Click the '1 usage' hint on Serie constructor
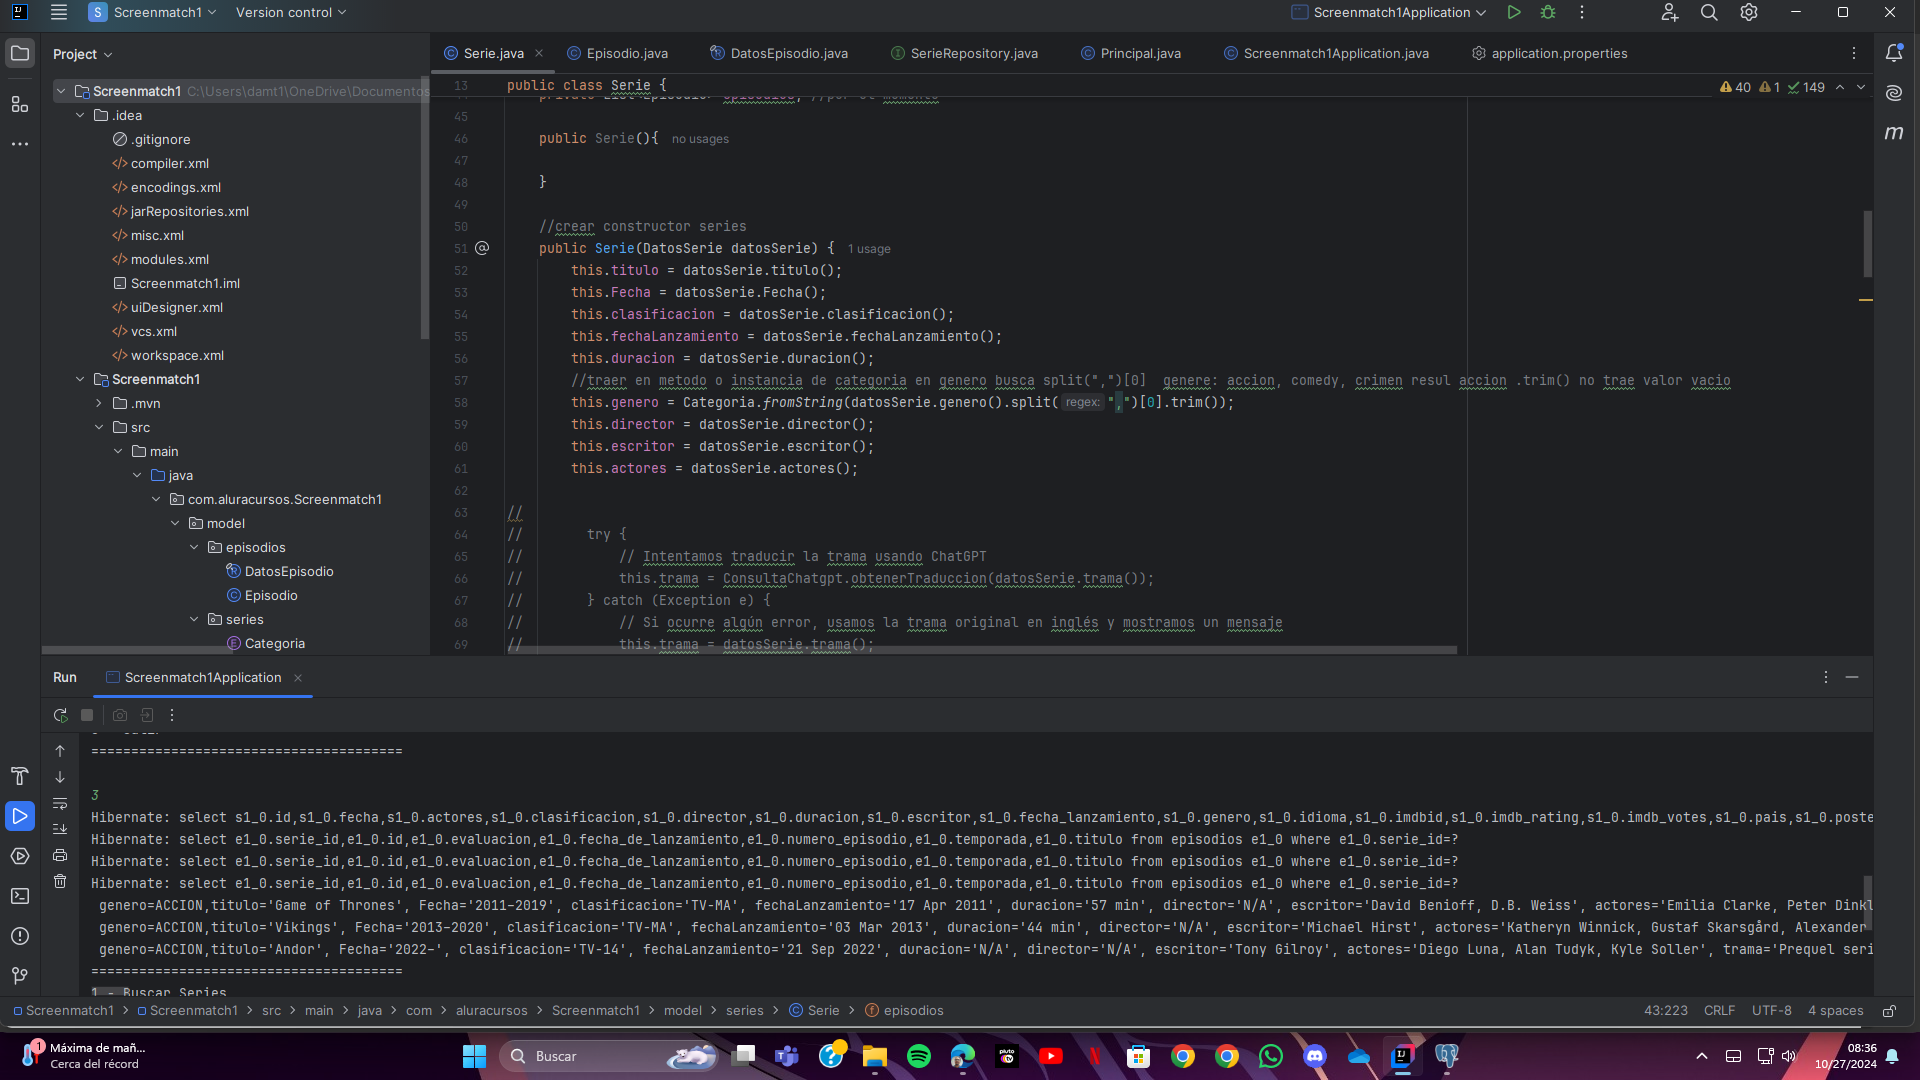 pyautogui.click(x=869, y=249)
